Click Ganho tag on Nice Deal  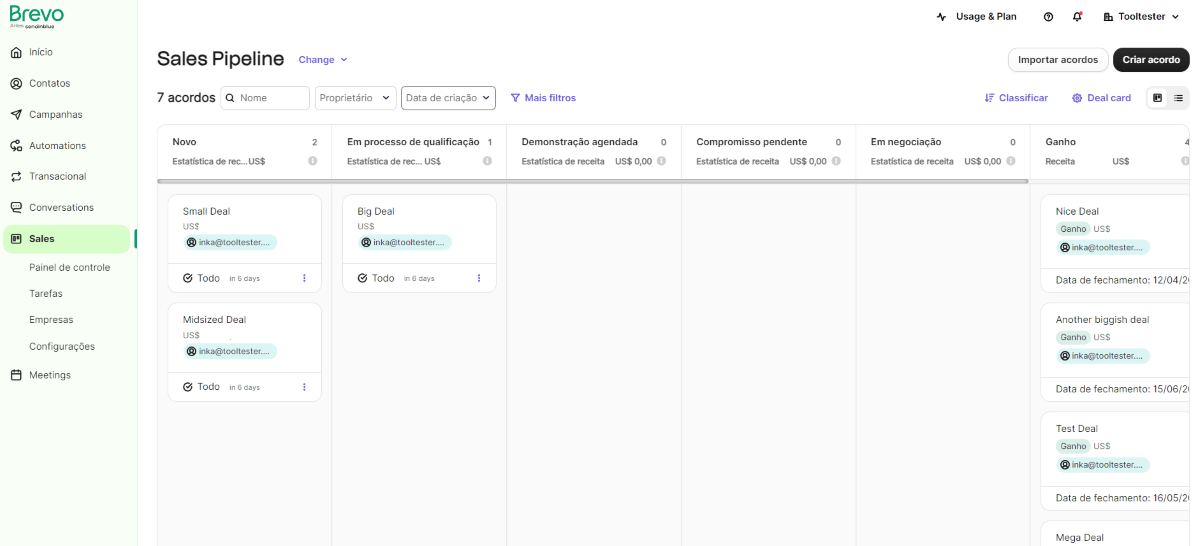tap(1073, 229)
